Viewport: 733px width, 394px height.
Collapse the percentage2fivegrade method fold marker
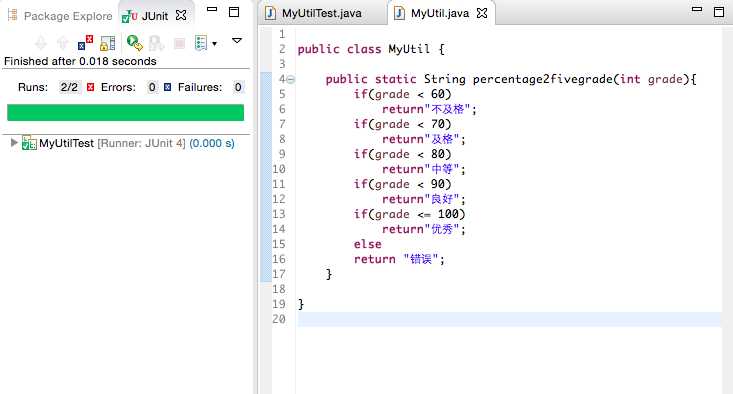coord(291,79)
